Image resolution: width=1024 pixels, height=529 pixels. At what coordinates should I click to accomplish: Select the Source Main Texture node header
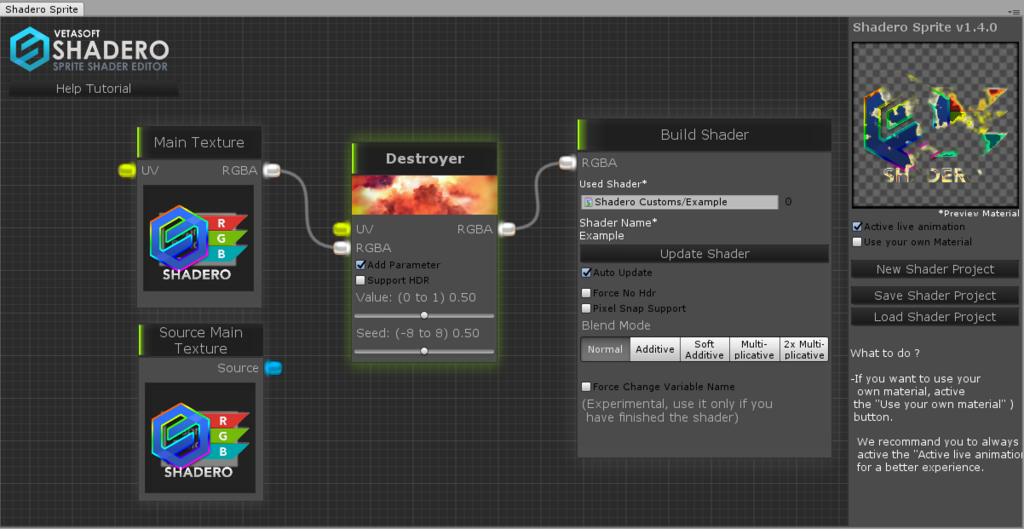pyautogui.click(x=200, y=340)
